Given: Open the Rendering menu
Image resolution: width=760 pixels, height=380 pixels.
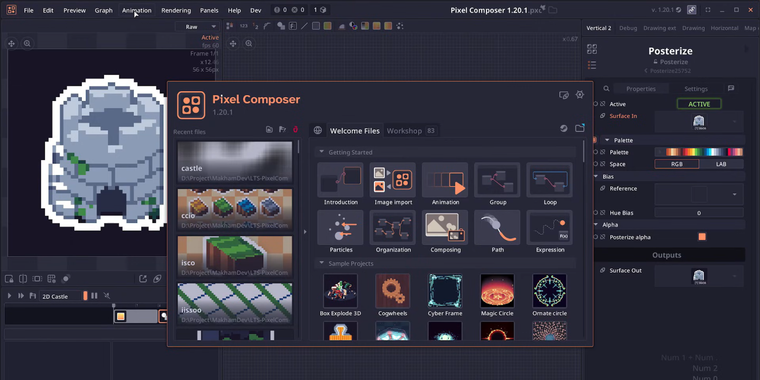Looking at the screenshot, I should point(176,10).
